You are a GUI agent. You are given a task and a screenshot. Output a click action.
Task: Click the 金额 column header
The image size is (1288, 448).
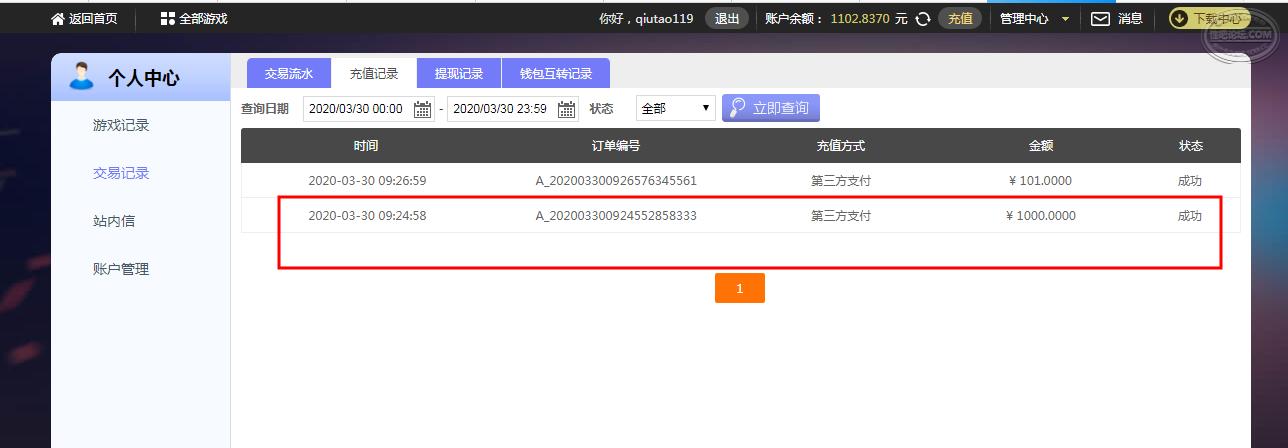(x=1041, y=145)
